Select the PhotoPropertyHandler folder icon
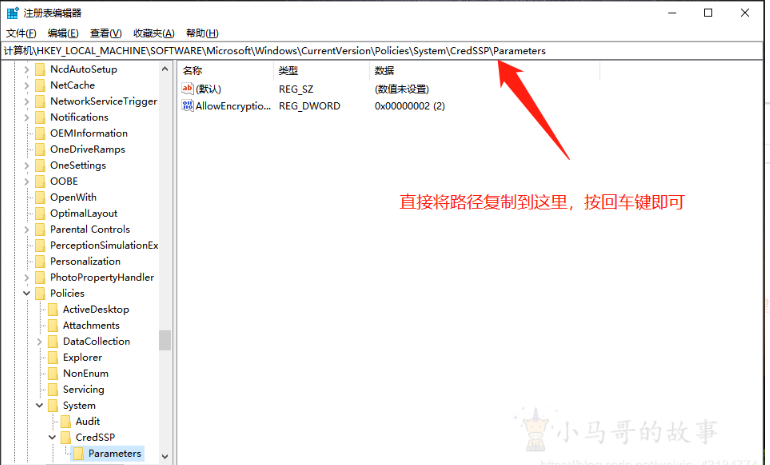Screen dimensions: 770x465 coord(40,278)
